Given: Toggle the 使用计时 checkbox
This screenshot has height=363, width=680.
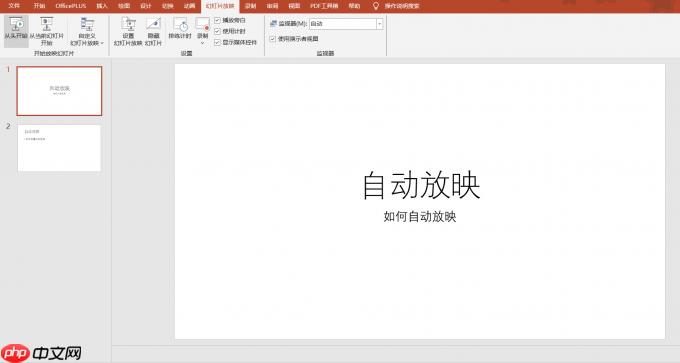Looking at the screenshot, I should [x=218, y=31].
